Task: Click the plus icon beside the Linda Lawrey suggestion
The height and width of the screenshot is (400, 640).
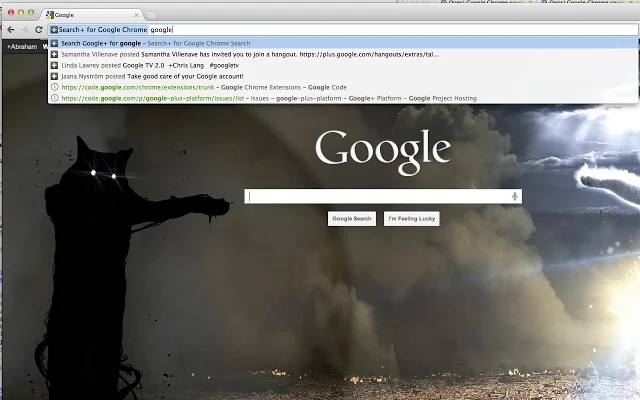Action: click(54, 65)
